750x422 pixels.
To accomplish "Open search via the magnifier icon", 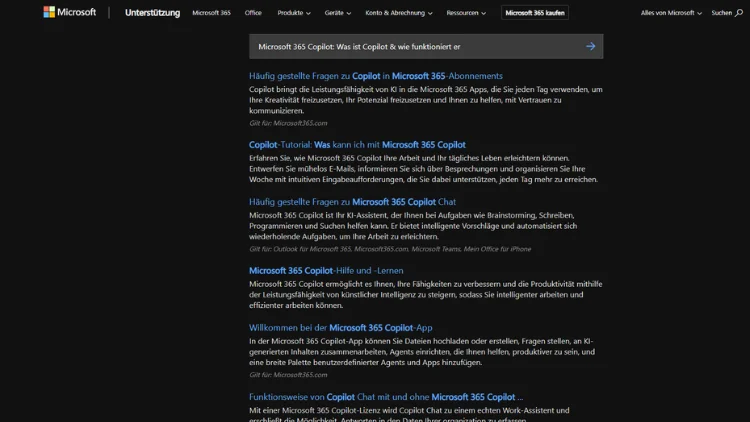I will tap(739, 13).
